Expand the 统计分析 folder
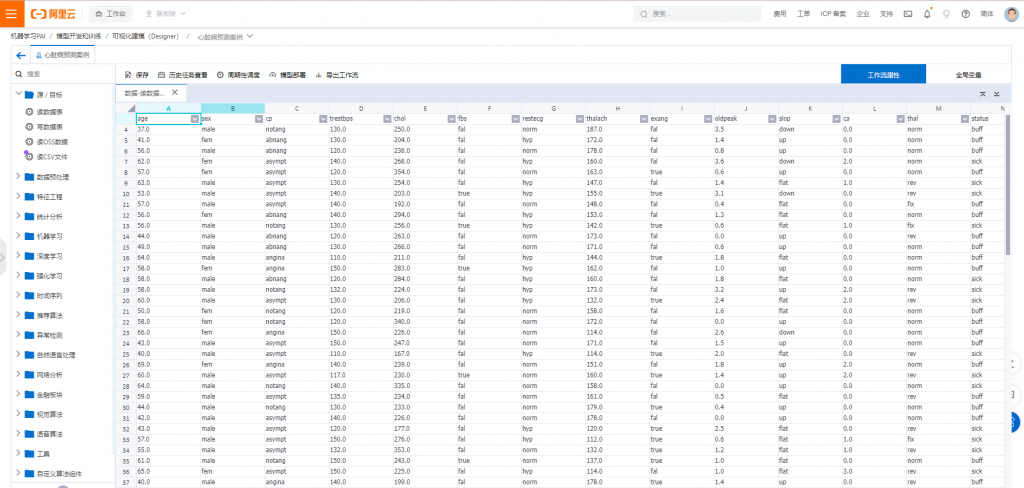The height and width of the screenshot is (488, 1024). pyautogui.click(x=19, y=216)
